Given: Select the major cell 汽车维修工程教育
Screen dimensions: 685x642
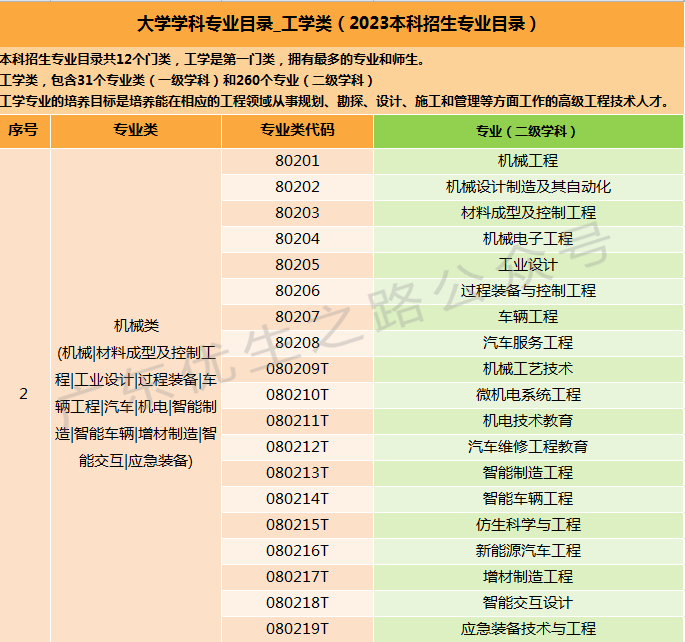Looking at the screenshot, I should point(528,447).
